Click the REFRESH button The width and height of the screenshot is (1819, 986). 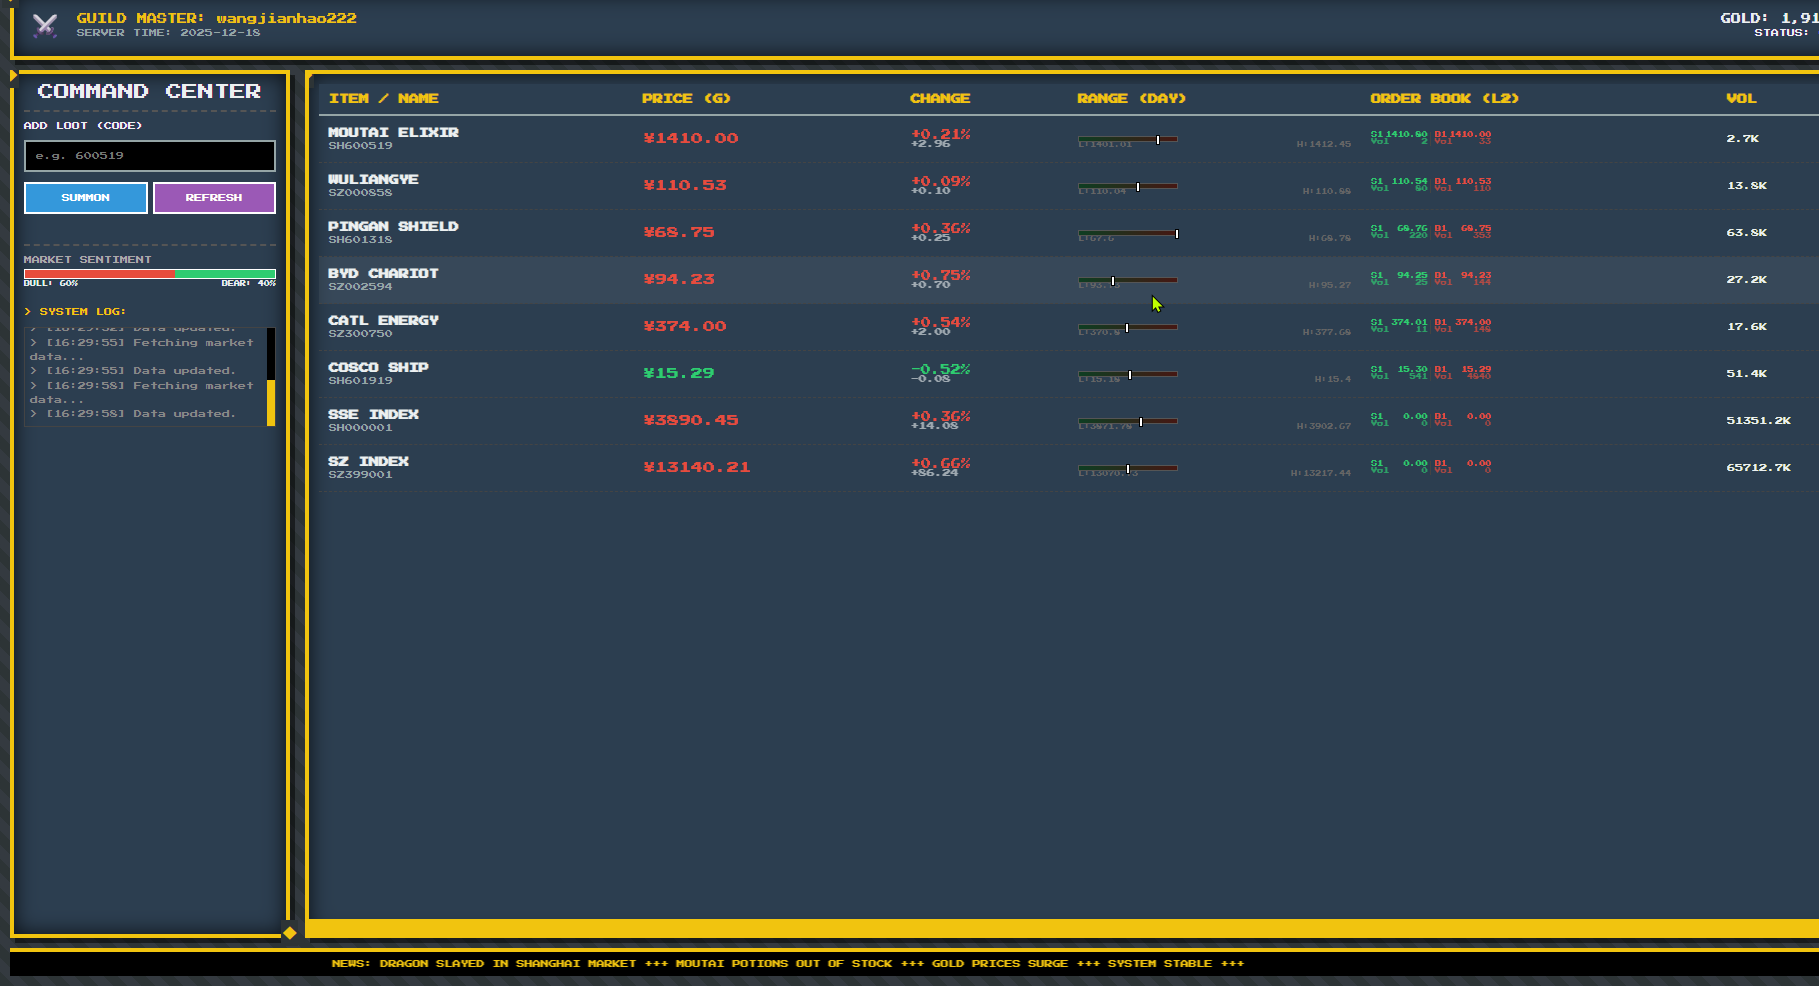point(213,197)
